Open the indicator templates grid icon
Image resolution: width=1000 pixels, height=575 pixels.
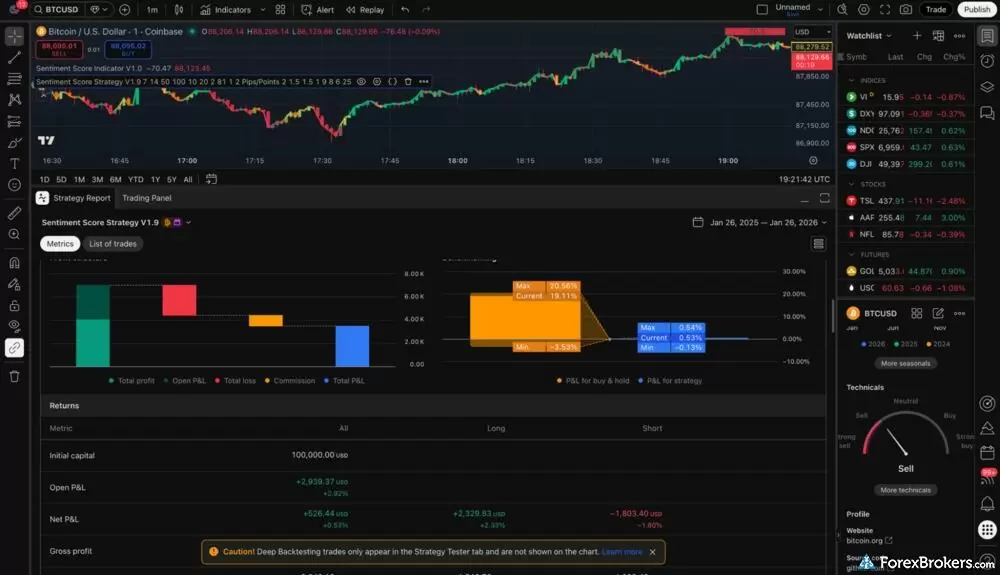[280, 10]
